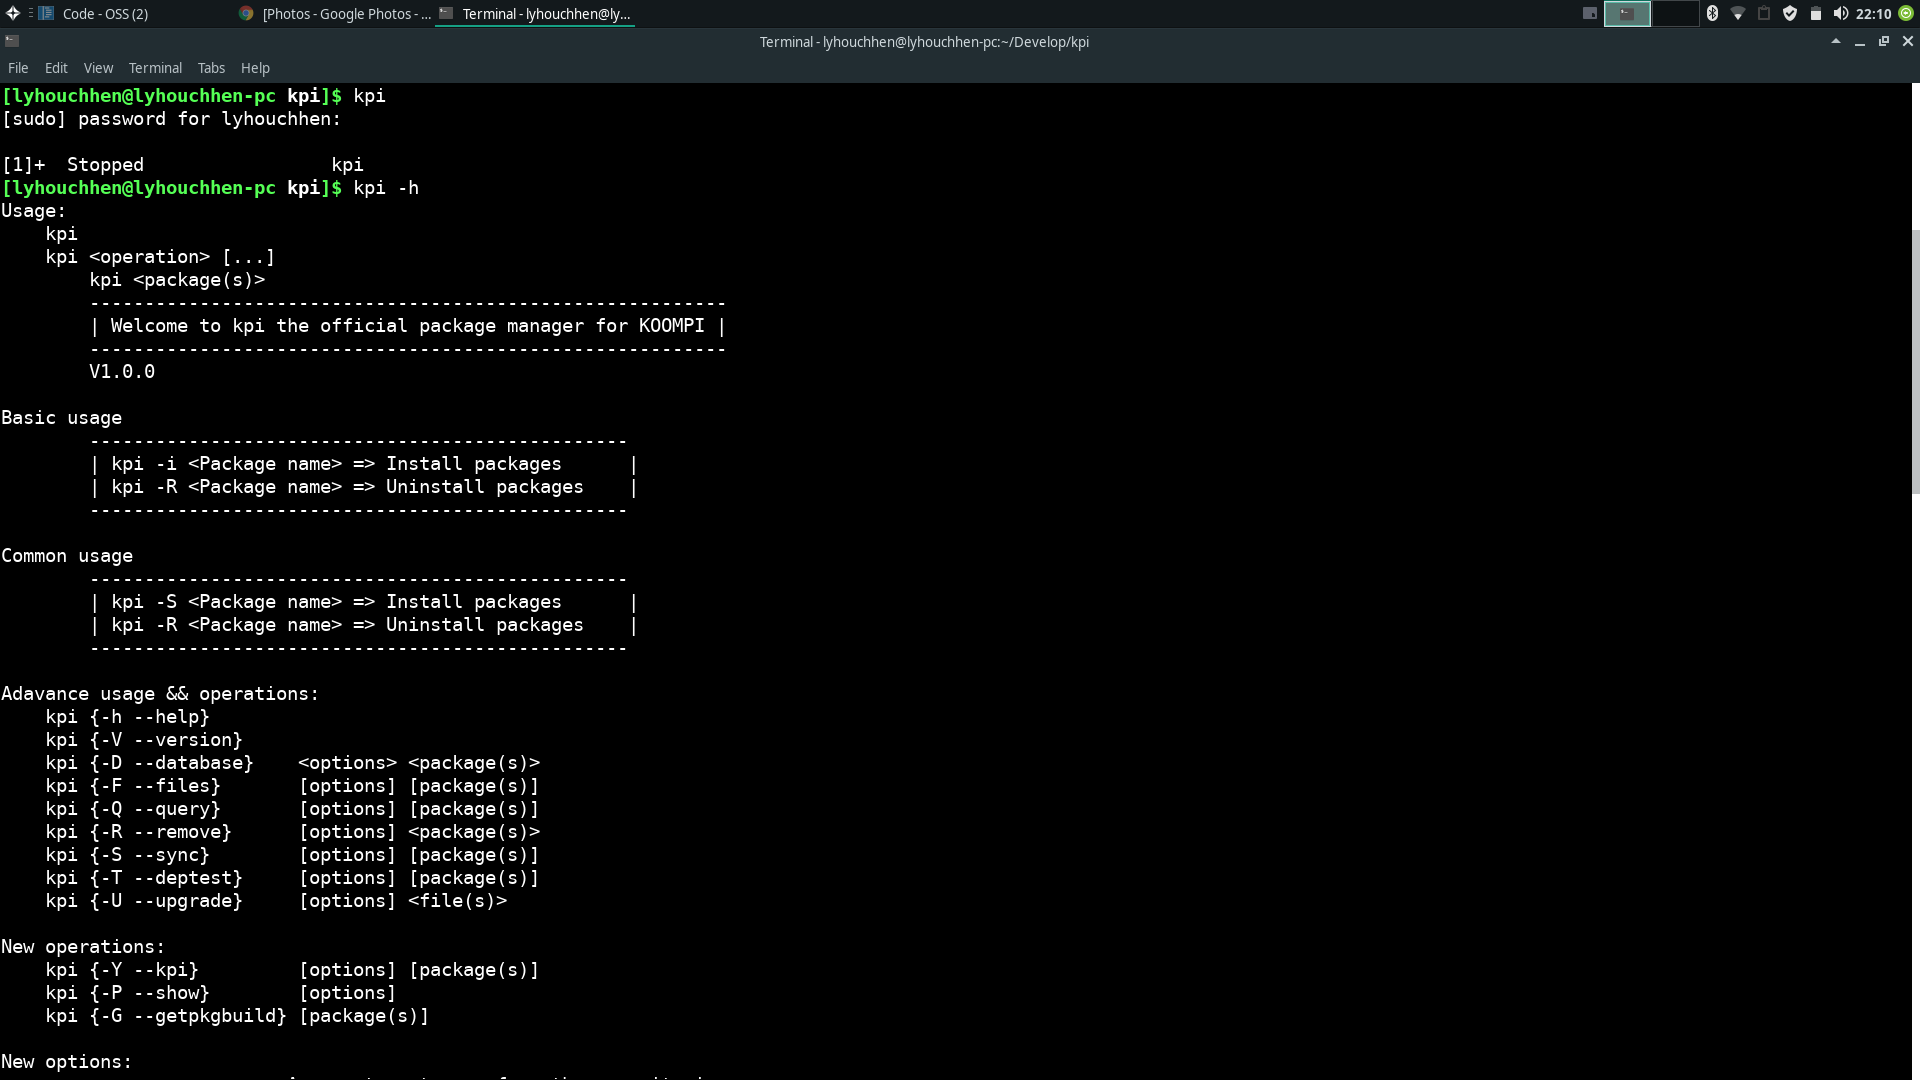Click the '[sudo] password for lyhouchhen:' line
This screenshot has width=1920, height=1080.
click(x=171, y=119)
